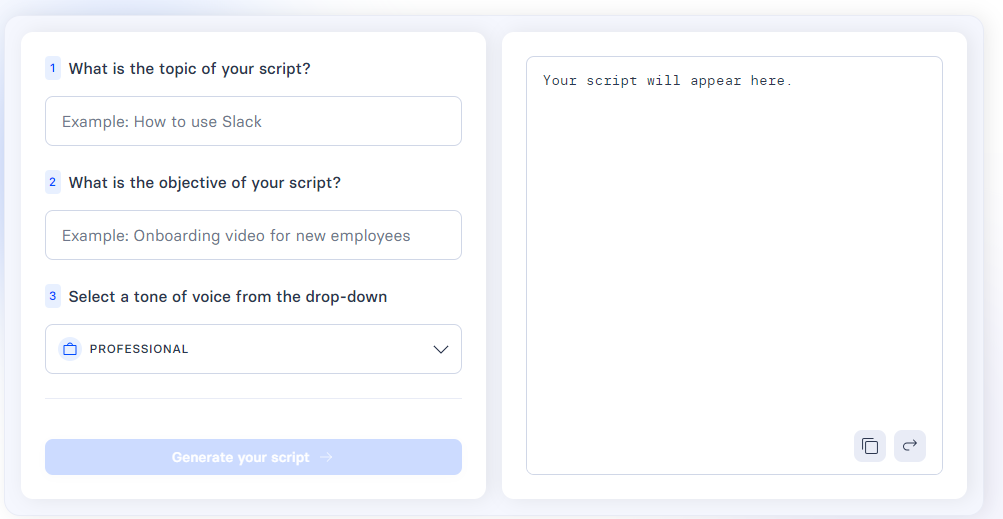
Task: Click the 'Onboarding video for new employees' placeholder
Action: pos(272,236)
